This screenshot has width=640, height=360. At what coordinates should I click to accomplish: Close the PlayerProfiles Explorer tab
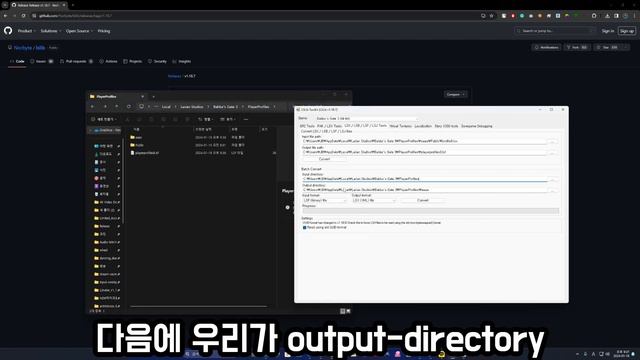(142, 97)
